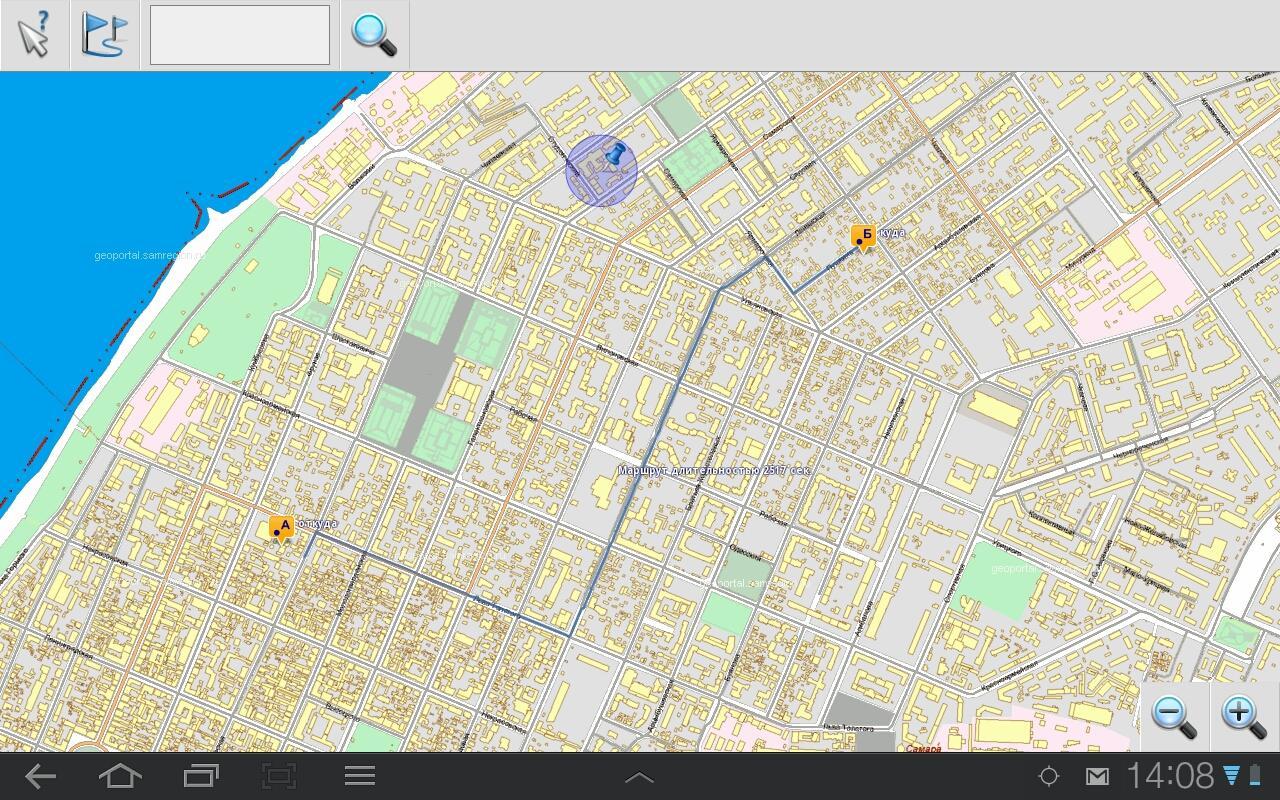Expand the bottom bar up chevron

coord(639,777)
